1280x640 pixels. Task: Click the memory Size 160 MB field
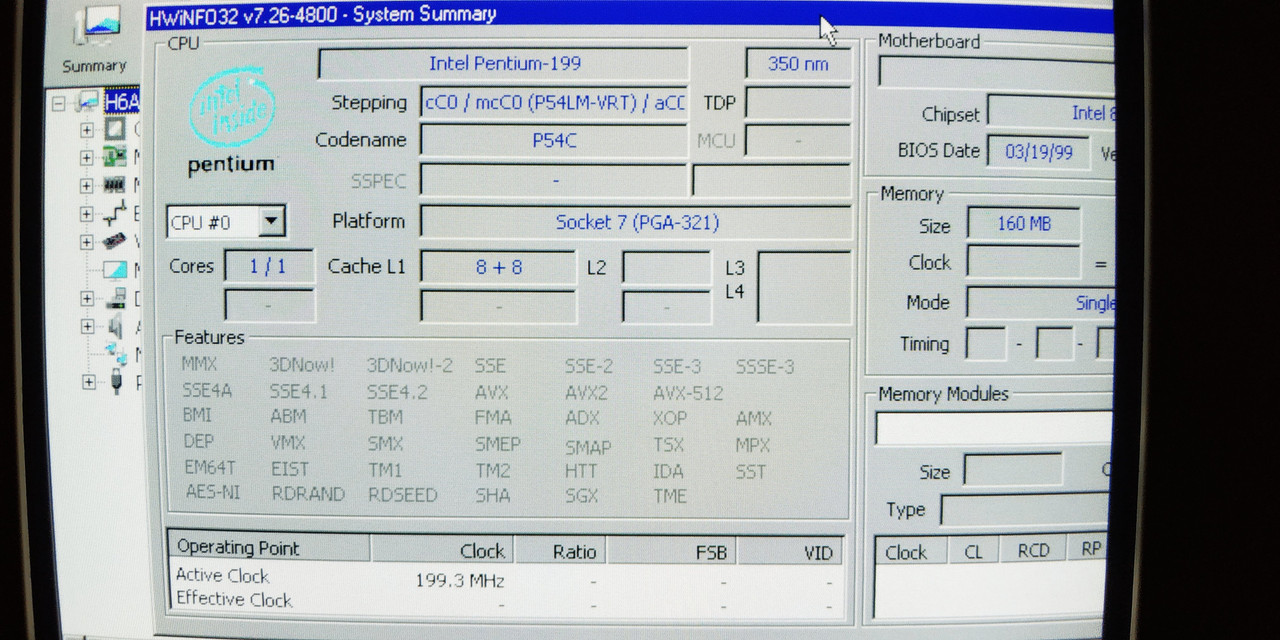(1024, 224)
